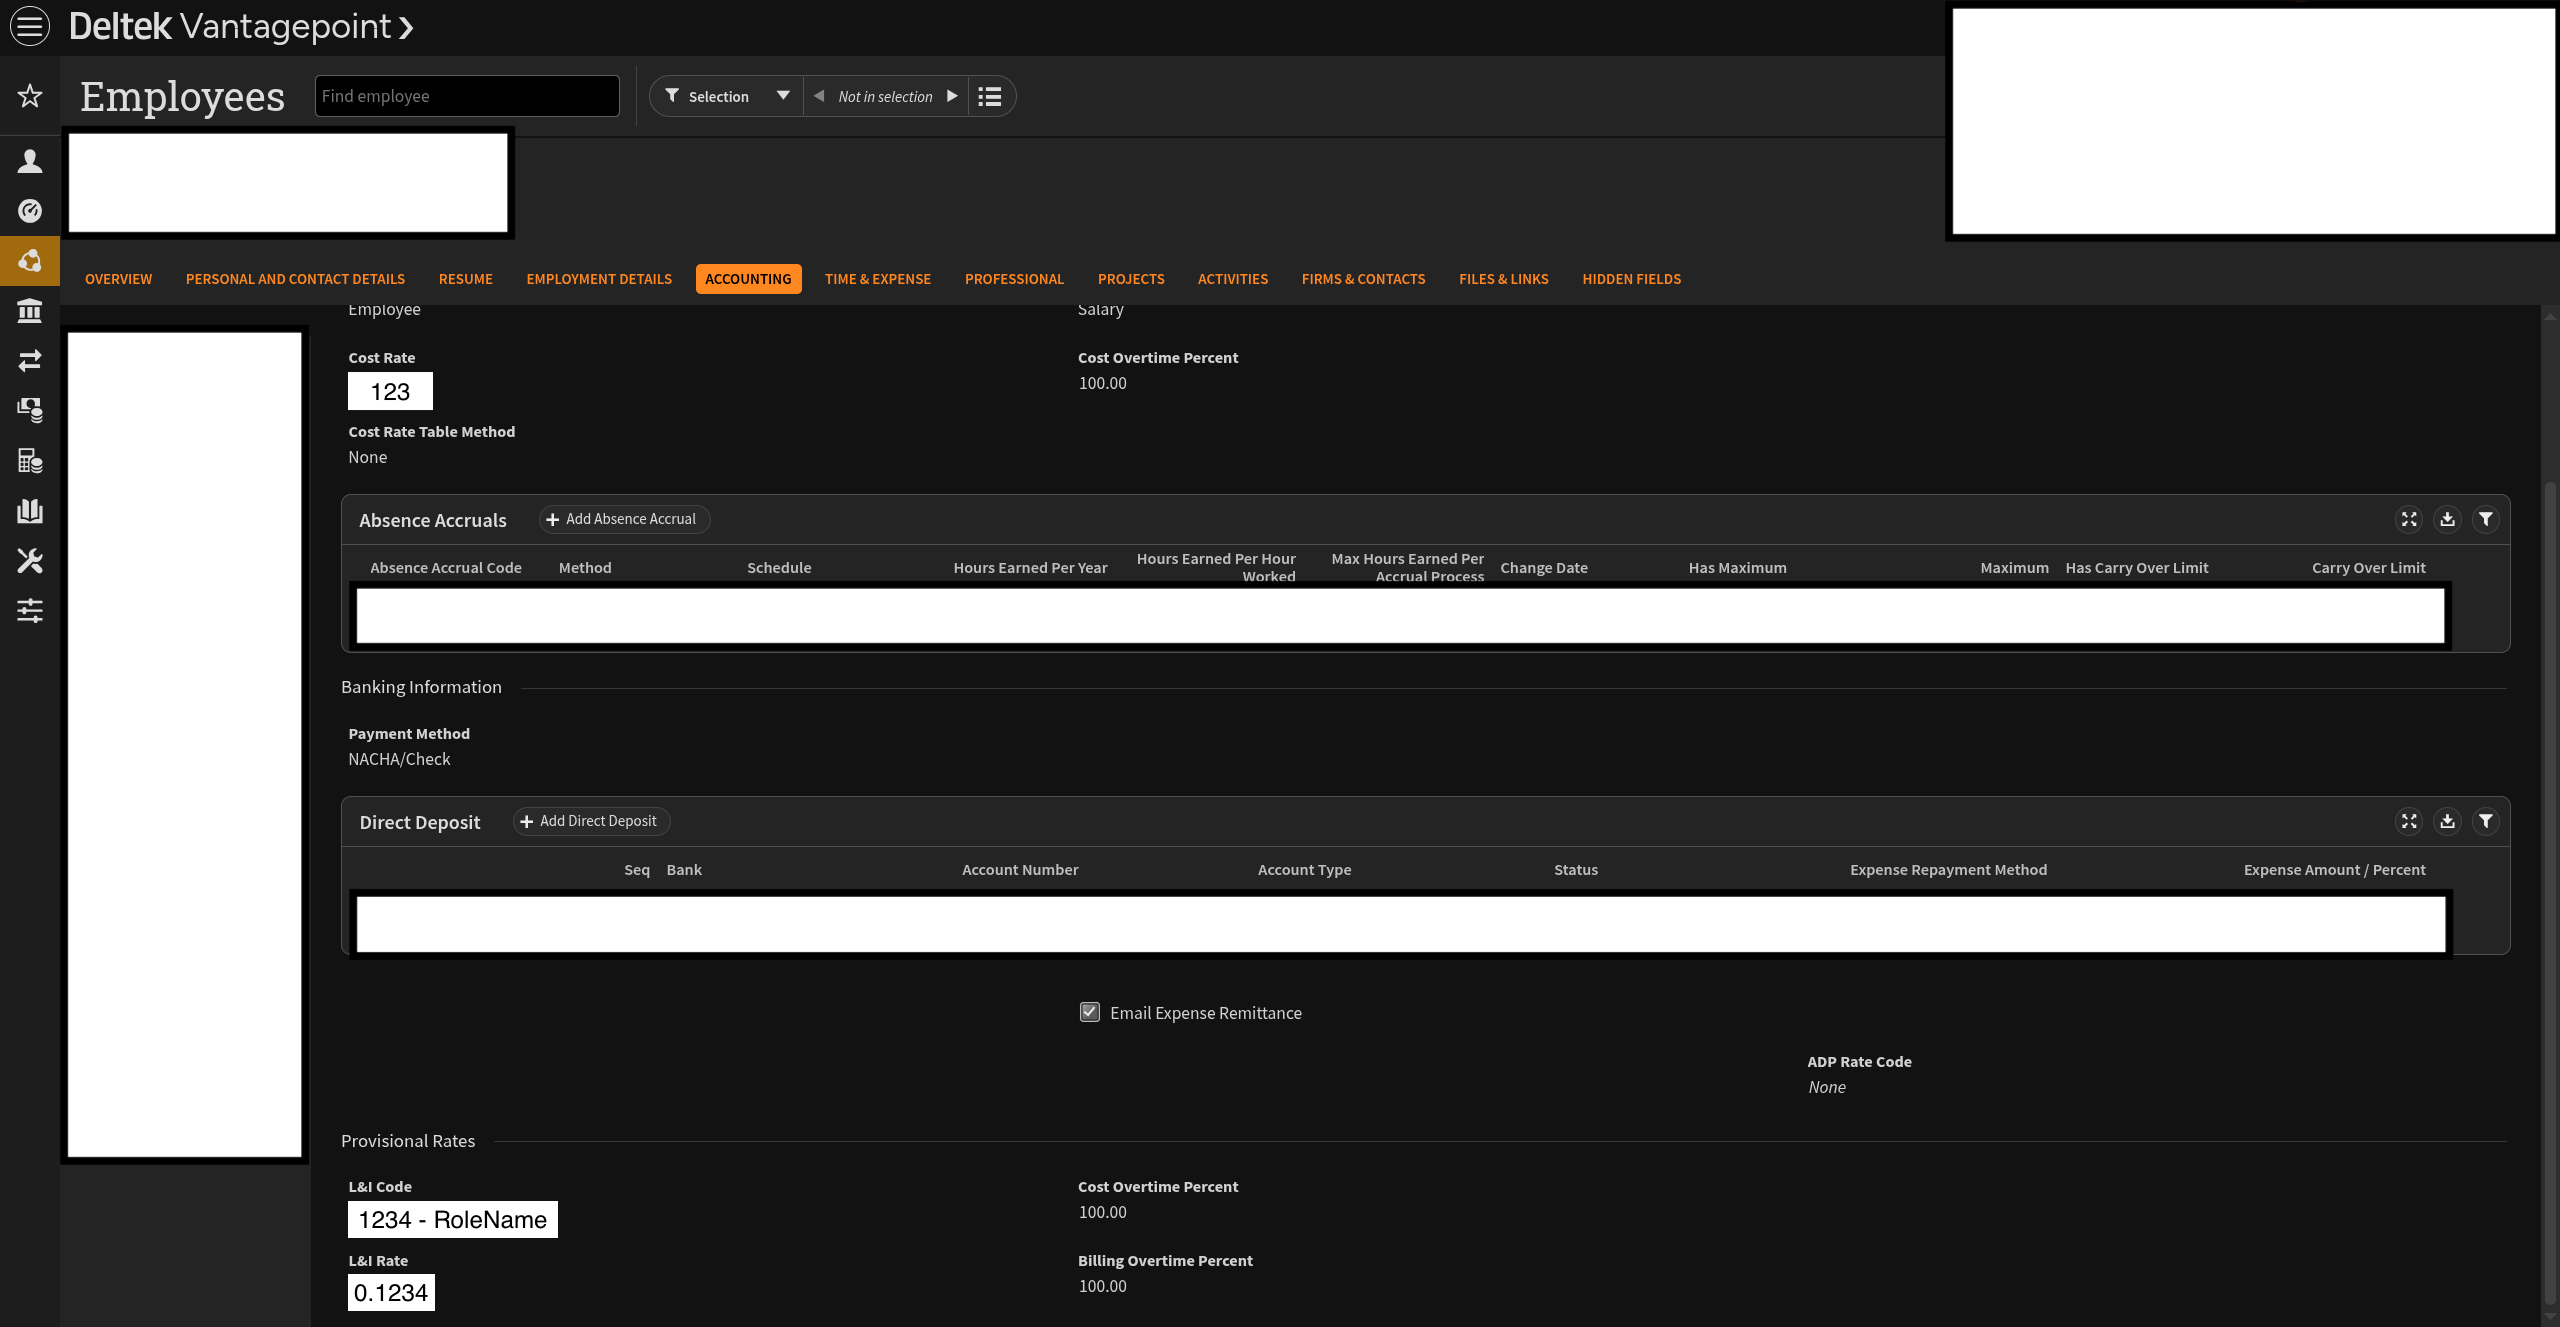Open the employee list view icon
This screenshot has height=1327, width=2560.
coord(989,96)
